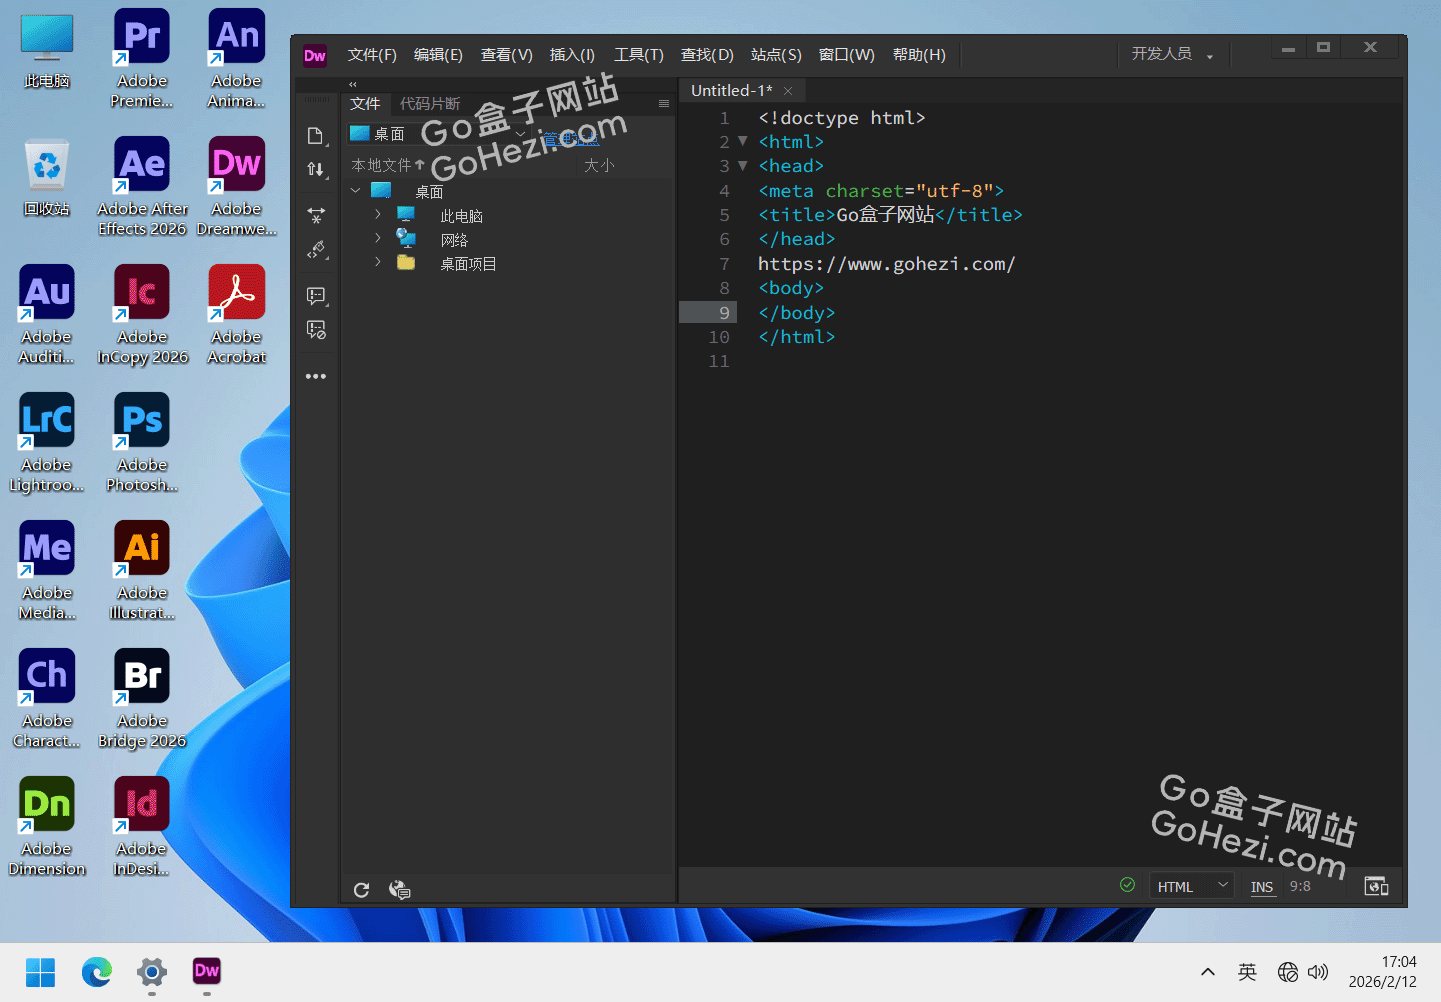Open the 文件(F) menu
The image size is (1441, 1002).
[x=372, y=55]
